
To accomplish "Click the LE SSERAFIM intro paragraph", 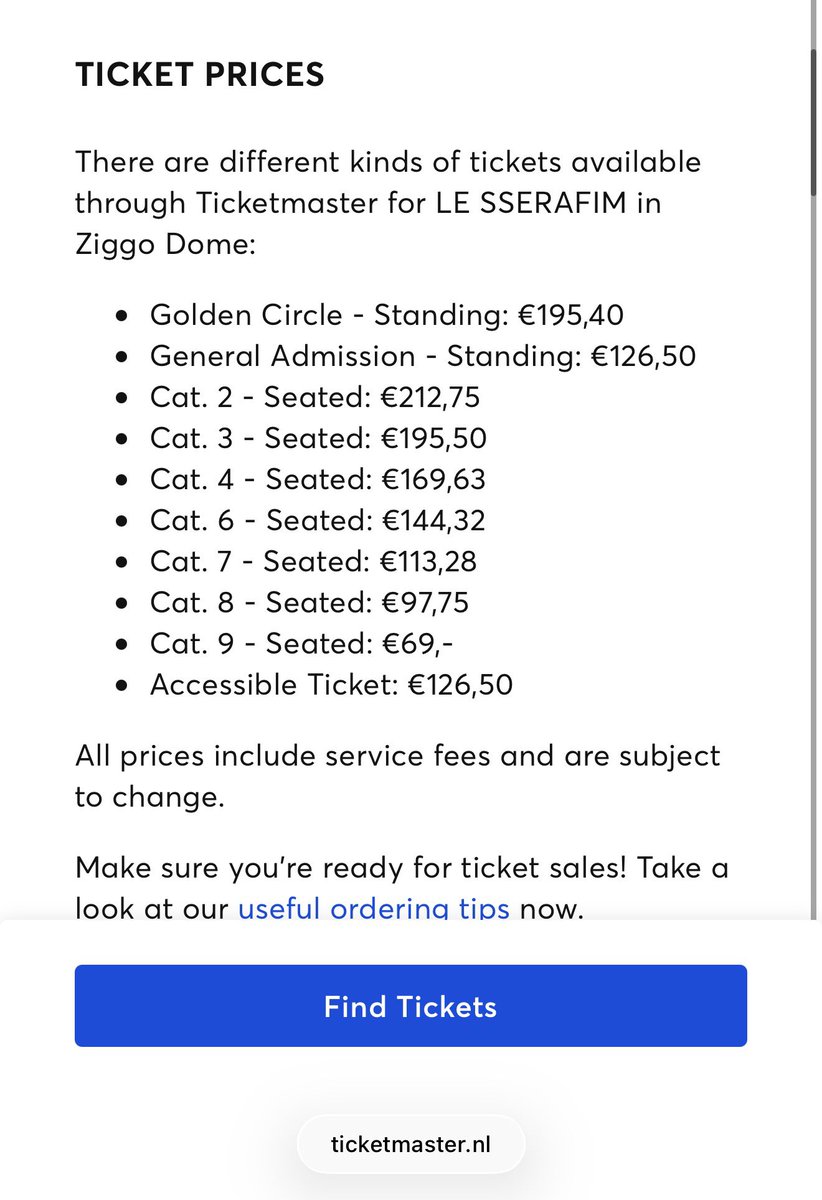I will click(x=388, y=202).
